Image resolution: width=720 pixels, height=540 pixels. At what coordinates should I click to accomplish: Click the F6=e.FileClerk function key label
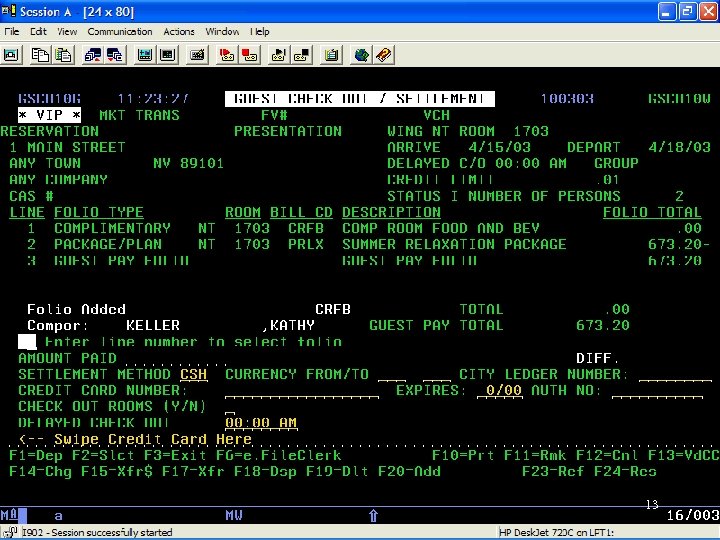pos(279,456)
